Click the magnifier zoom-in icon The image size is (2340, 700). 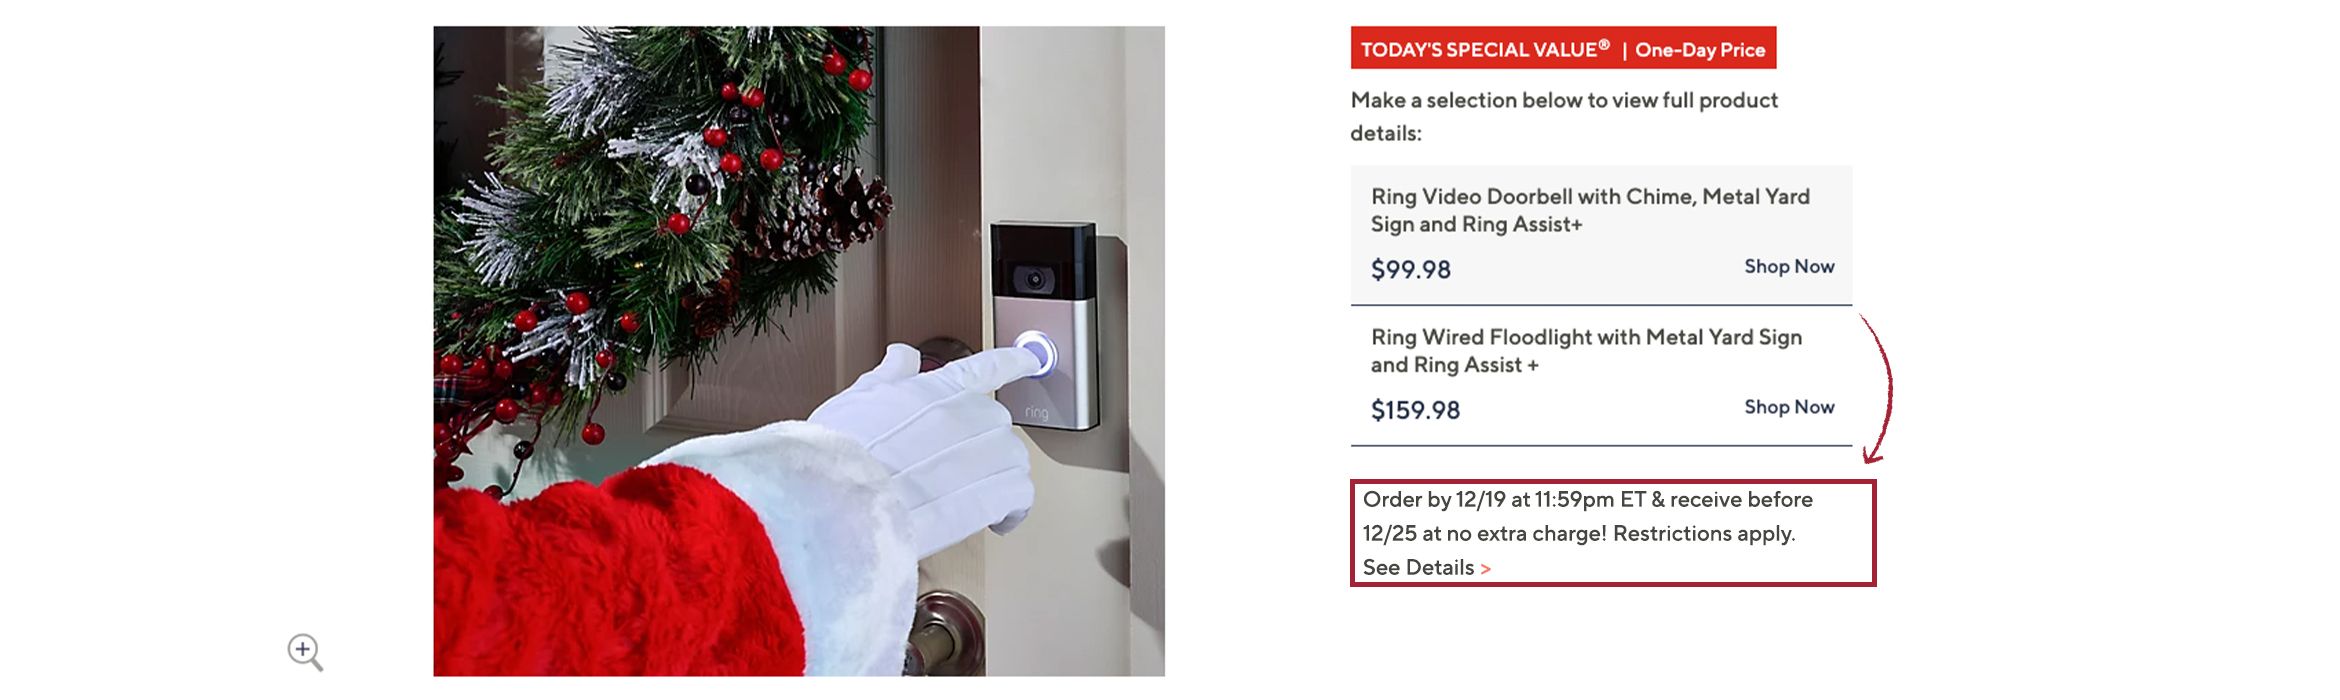click(x=305, y=652)
